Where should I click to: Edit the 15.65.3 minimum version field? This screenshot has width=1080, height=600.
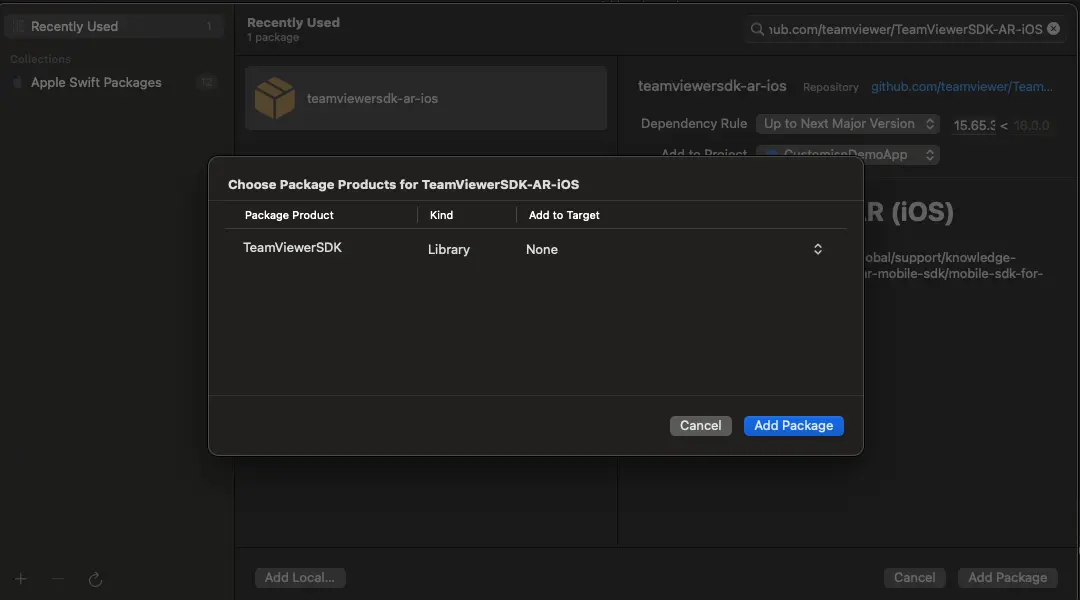974,125
